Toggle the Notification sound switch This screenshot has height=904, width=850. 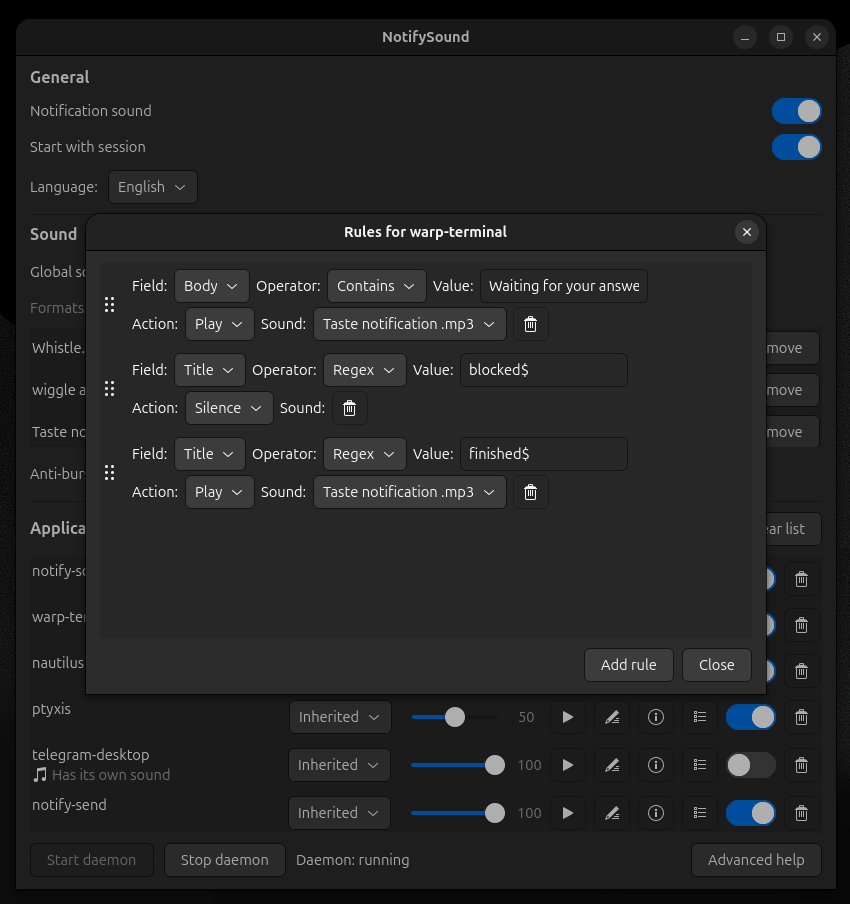pyautogui.click(x=796, y=111)
